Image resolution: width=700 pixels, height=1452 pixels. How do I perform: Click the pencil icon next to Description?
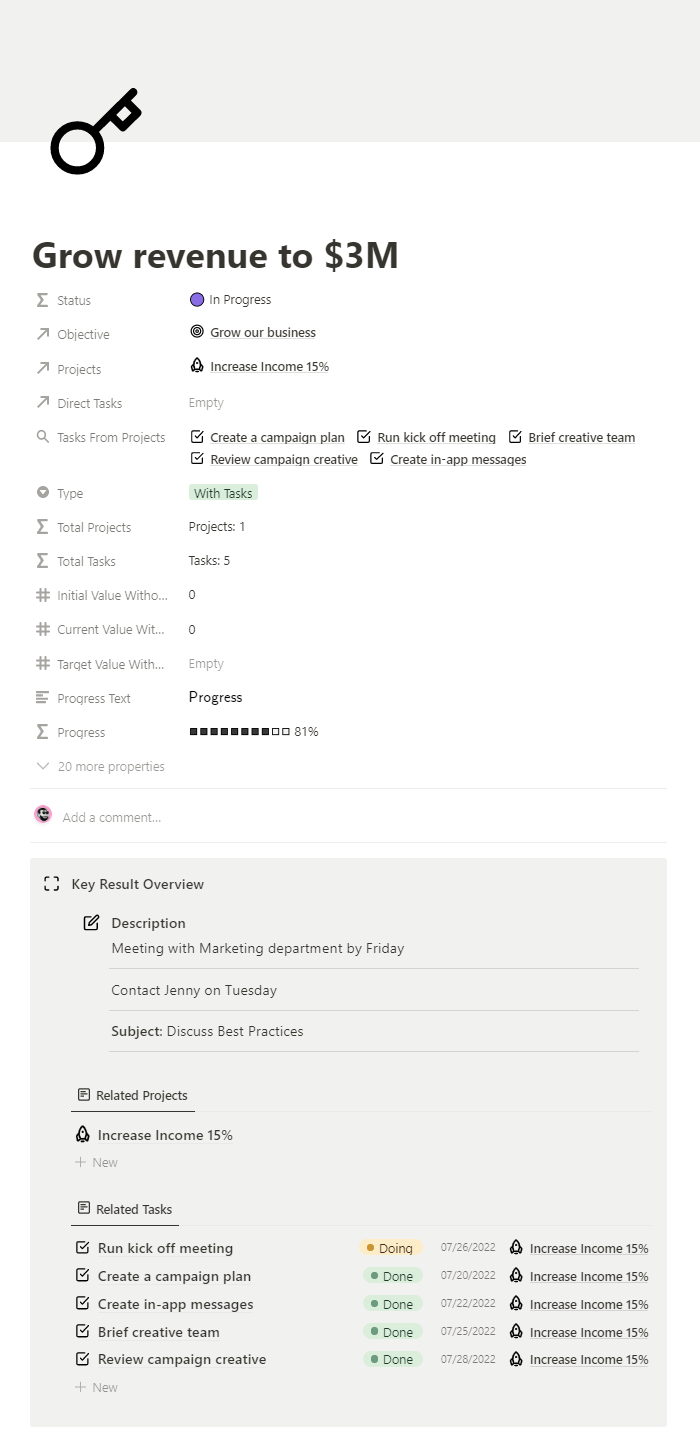coord(91,922)
